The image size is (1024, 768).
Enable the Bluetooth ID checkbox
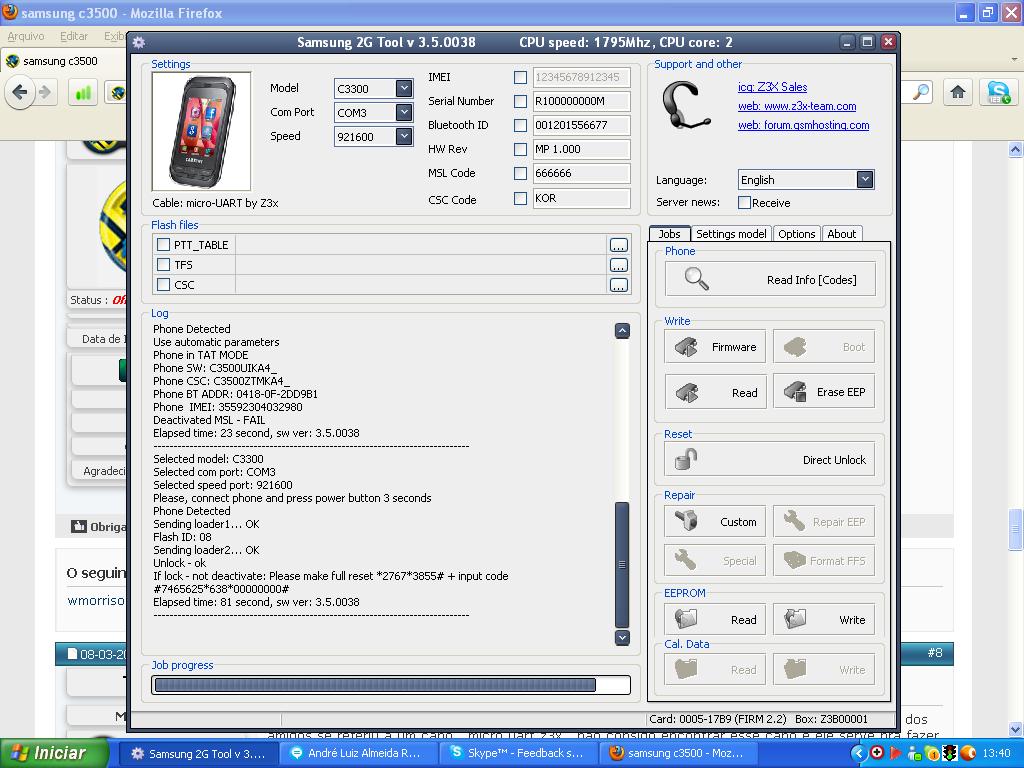pyautogui.click(x=520, y=125)
